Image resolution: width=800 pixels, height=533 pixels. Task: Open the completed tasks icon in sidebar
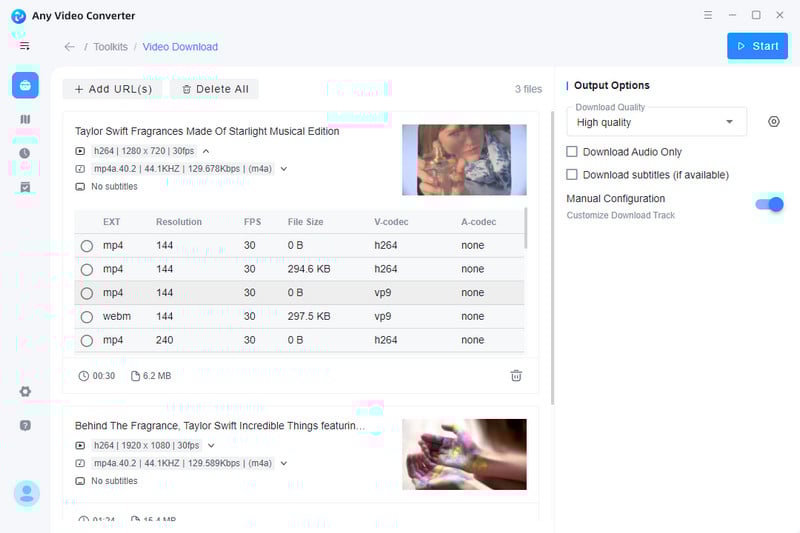[x=25, y=187]
